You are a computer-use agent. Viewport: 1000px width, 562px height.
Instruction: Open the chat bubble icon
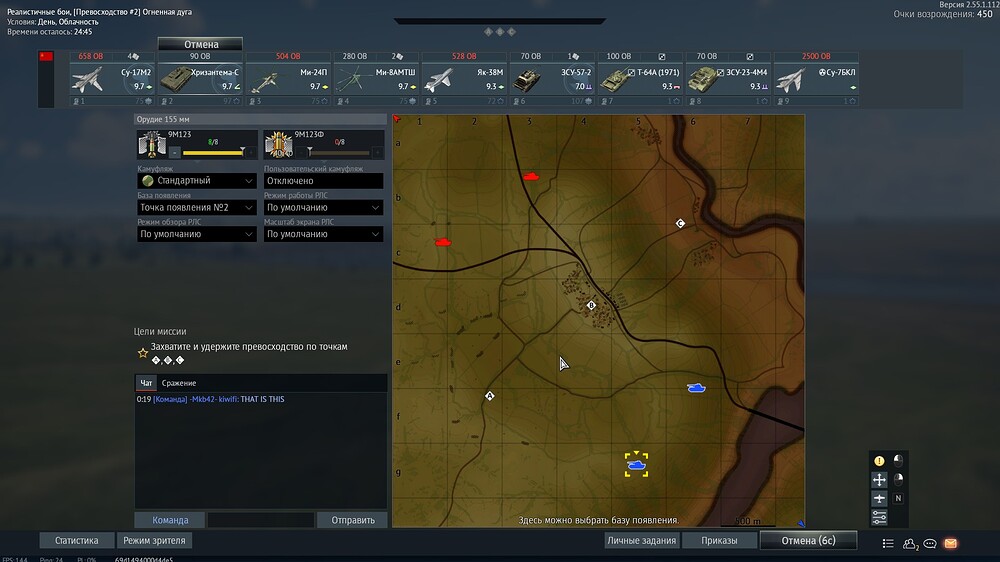point(930,544)
